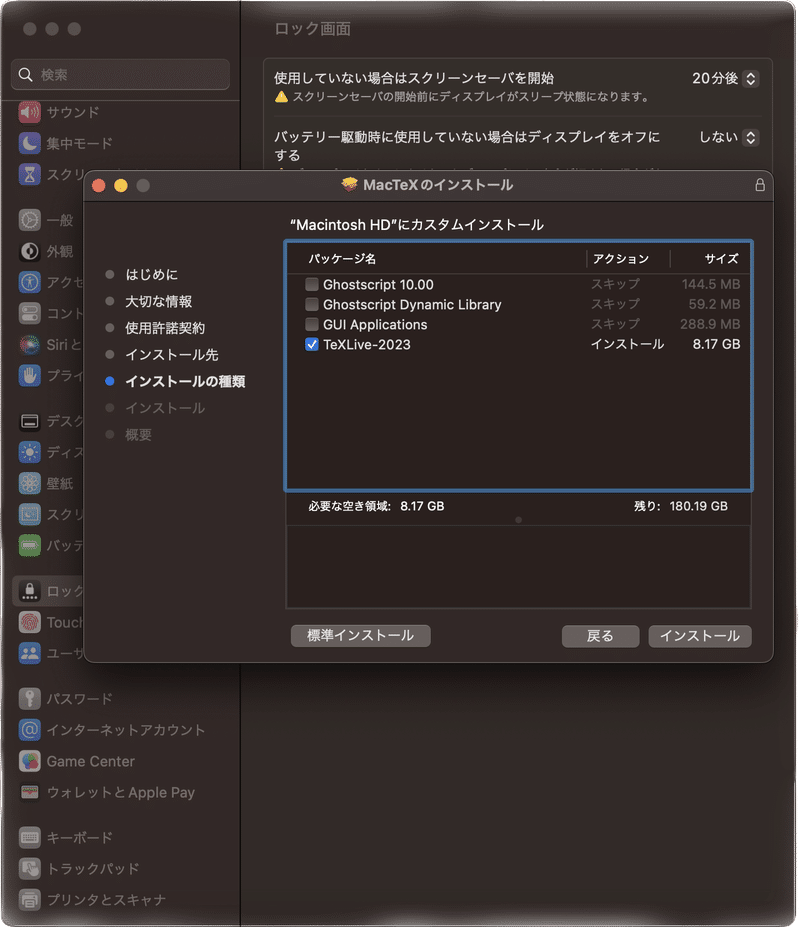Viewport: 800px width, 927px height.
Task: Go to 使用許諾契約 step in installer
Action: point(165,328)
